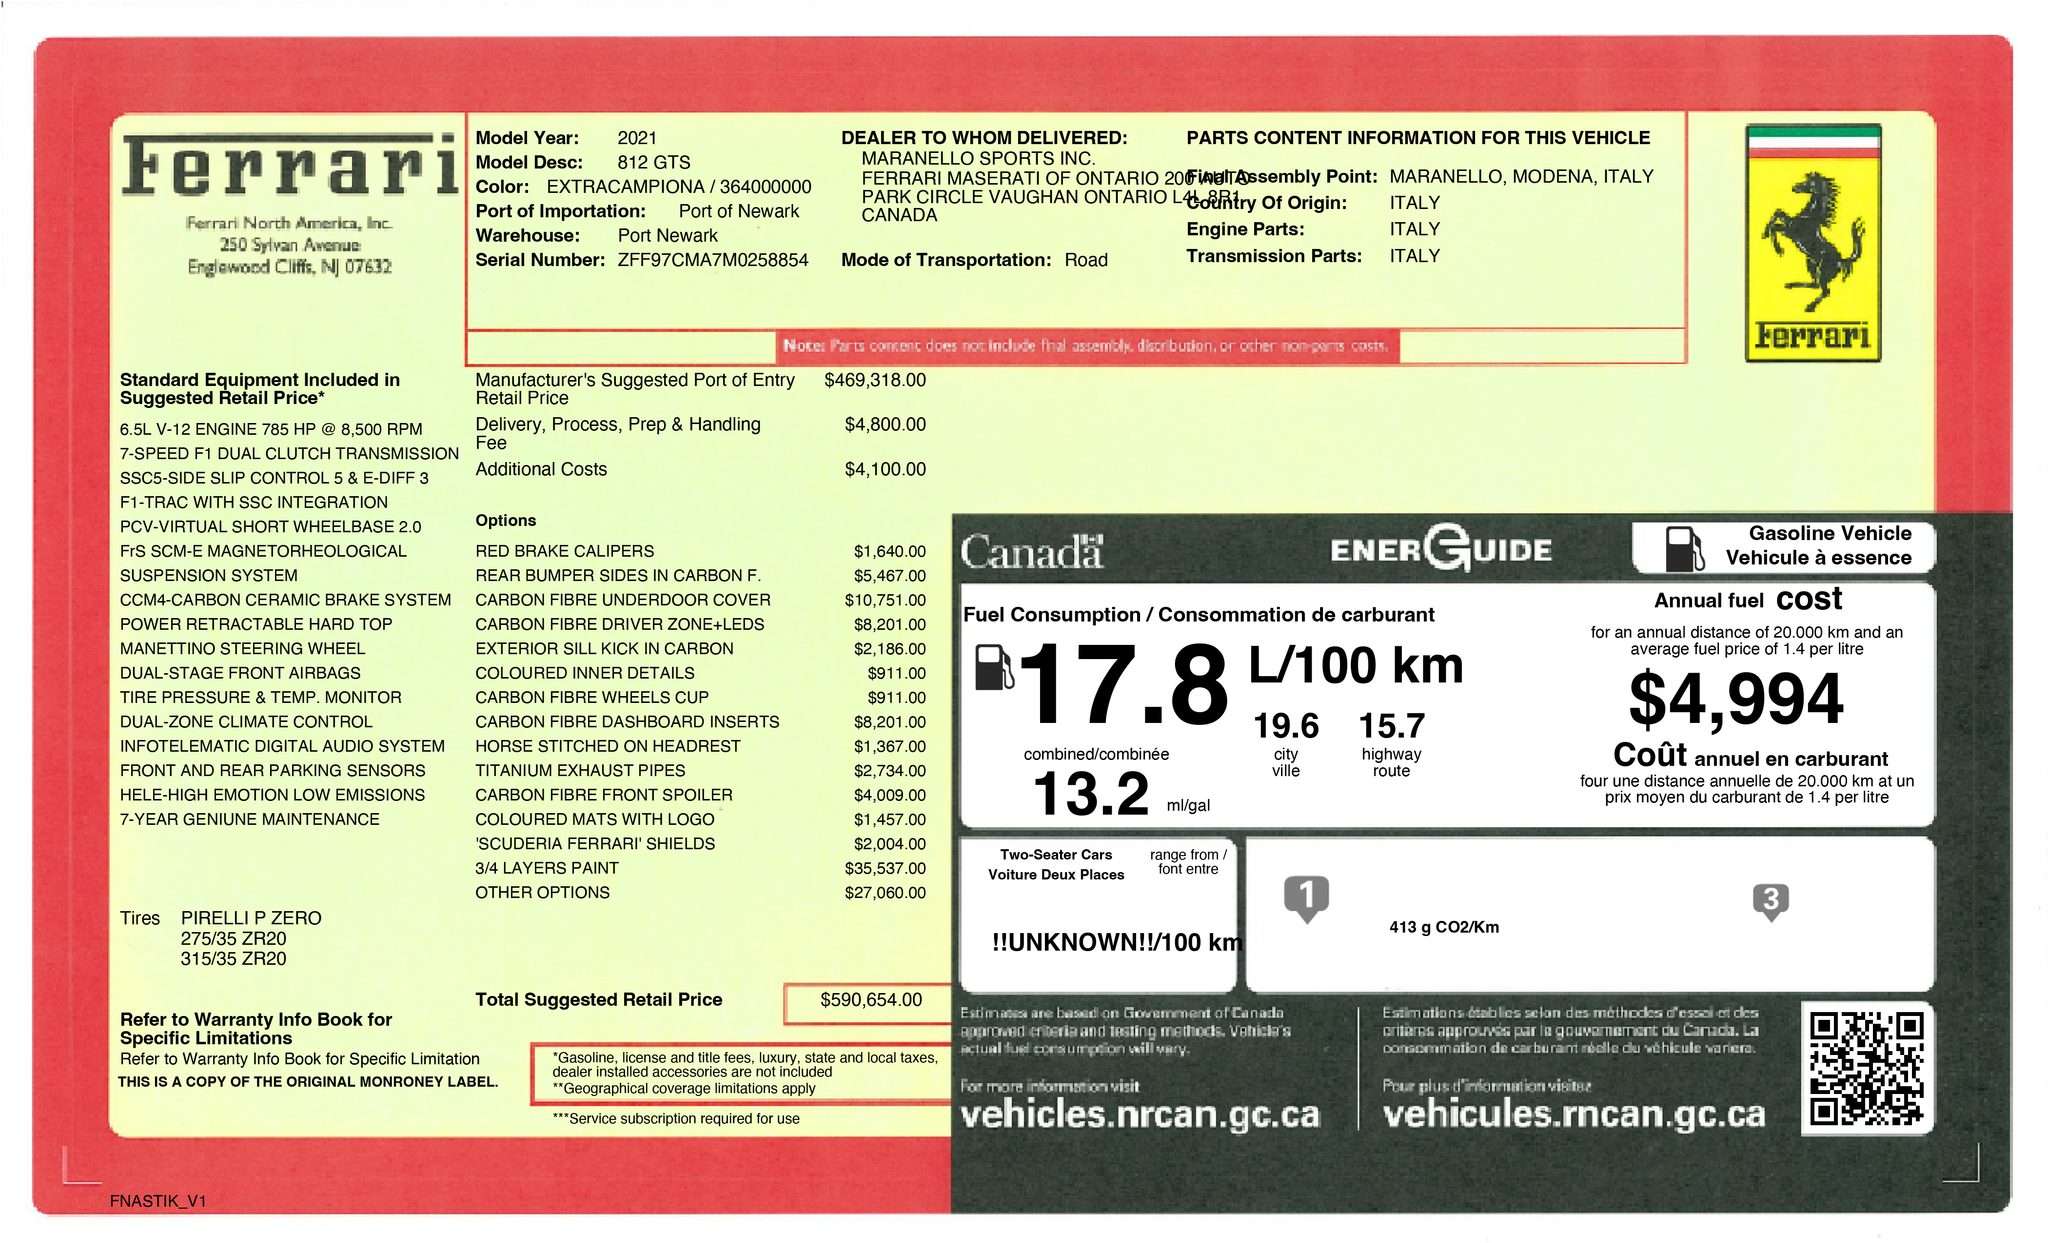Image resolution: width=2048 pixels, height=1243 pixels.
Task: Click the Manufacturer's Suggested price $469,318.00
Action: point(875,380)
